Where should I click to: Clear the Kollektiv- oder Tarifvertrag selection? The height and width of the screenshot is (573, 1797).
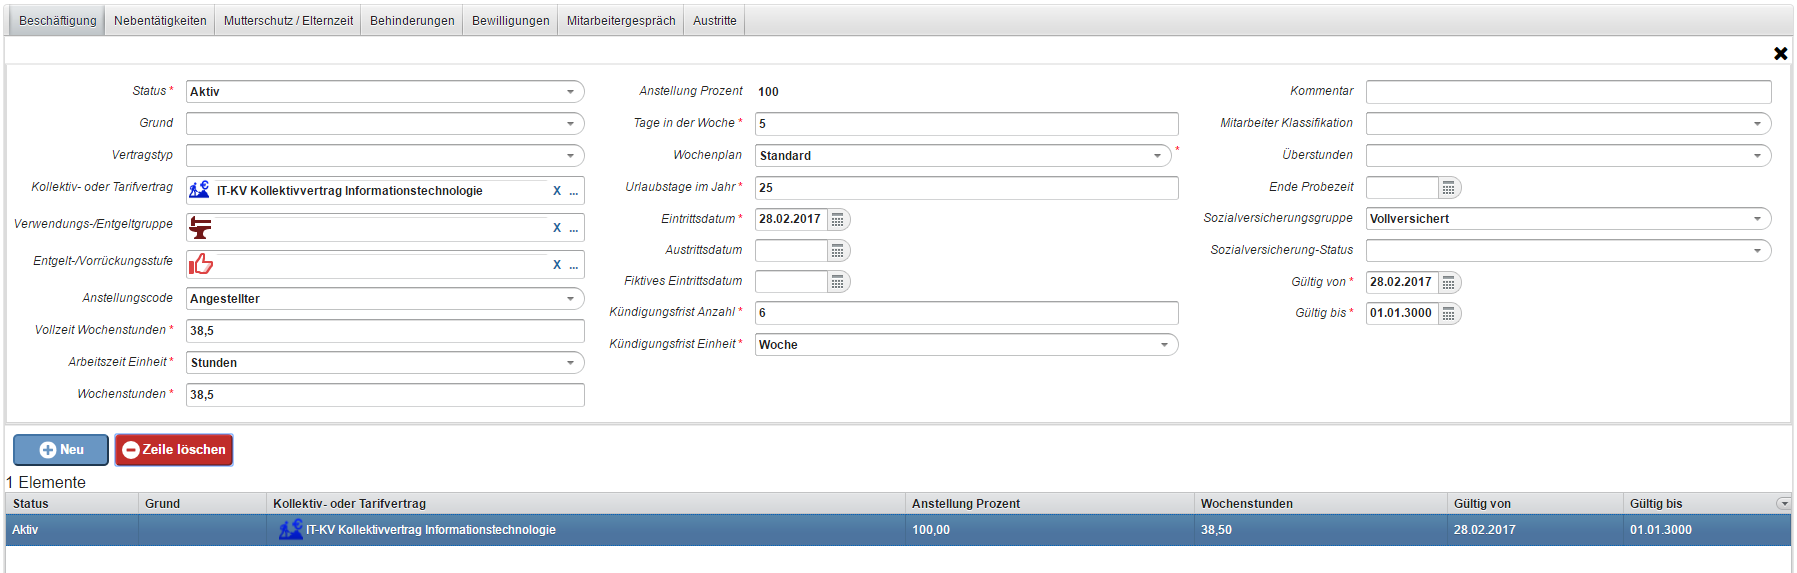(557, 191)
